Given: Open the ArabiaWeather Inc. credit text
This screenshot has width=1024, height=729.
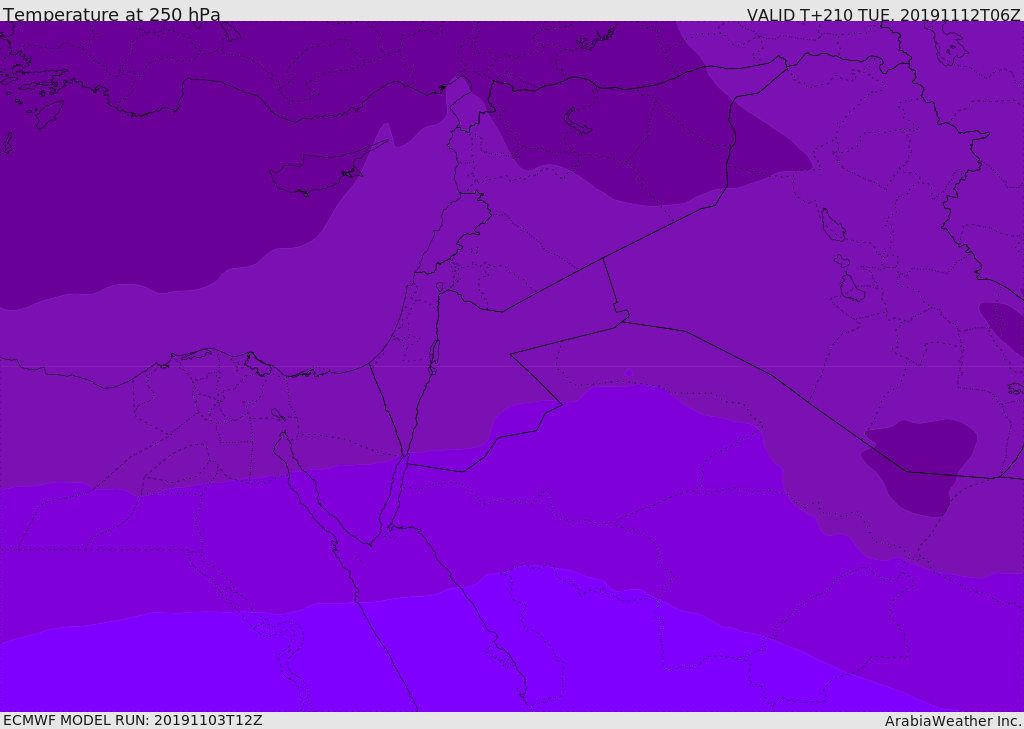Looking at the screenshot, I should pos(953,721).
